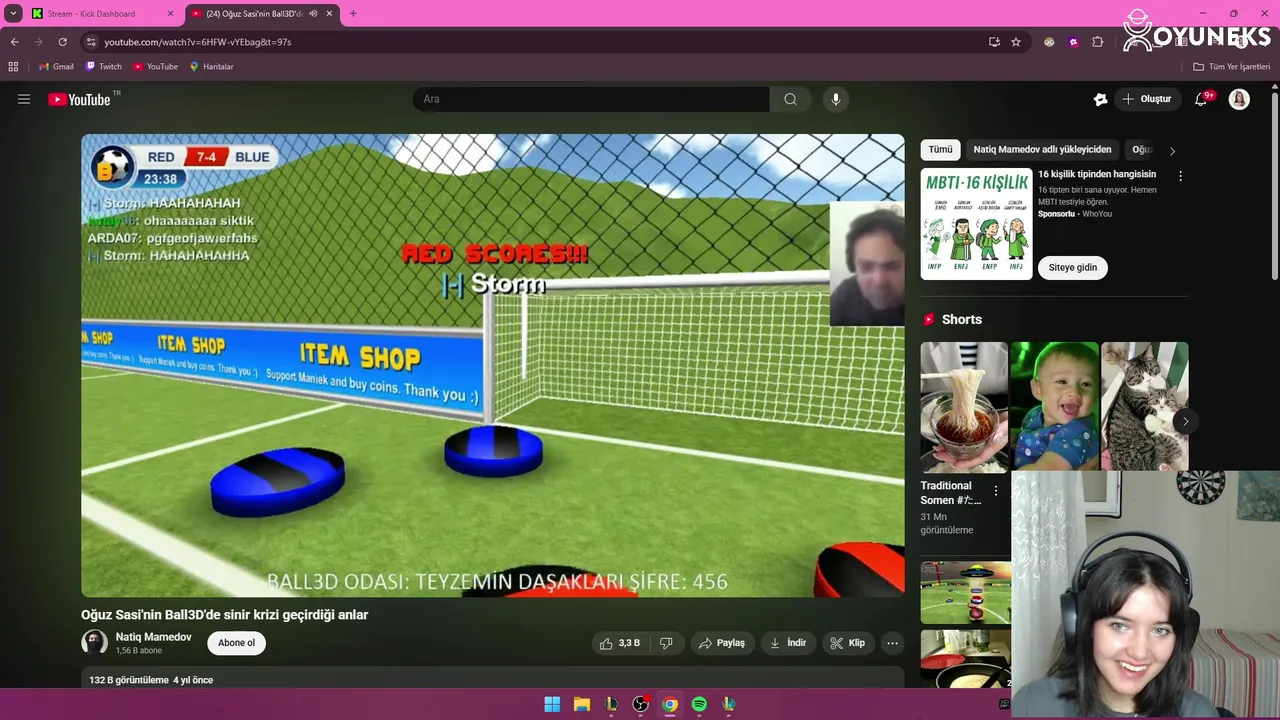Go back with browser back arrow
Viewport: 1280px width, 720px height.
[14, 42]
